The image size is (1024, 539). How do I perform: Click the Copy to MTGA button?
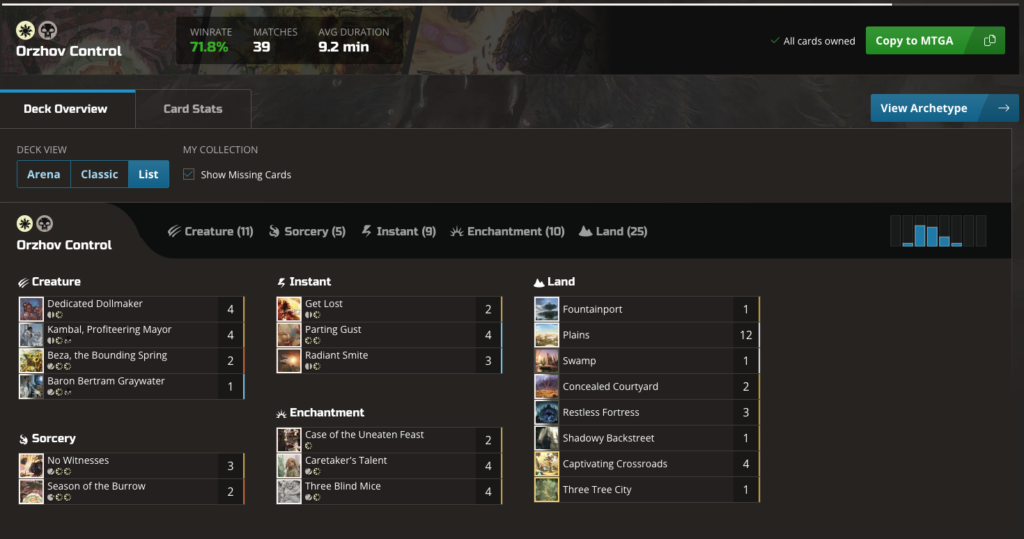coord(935,41)
